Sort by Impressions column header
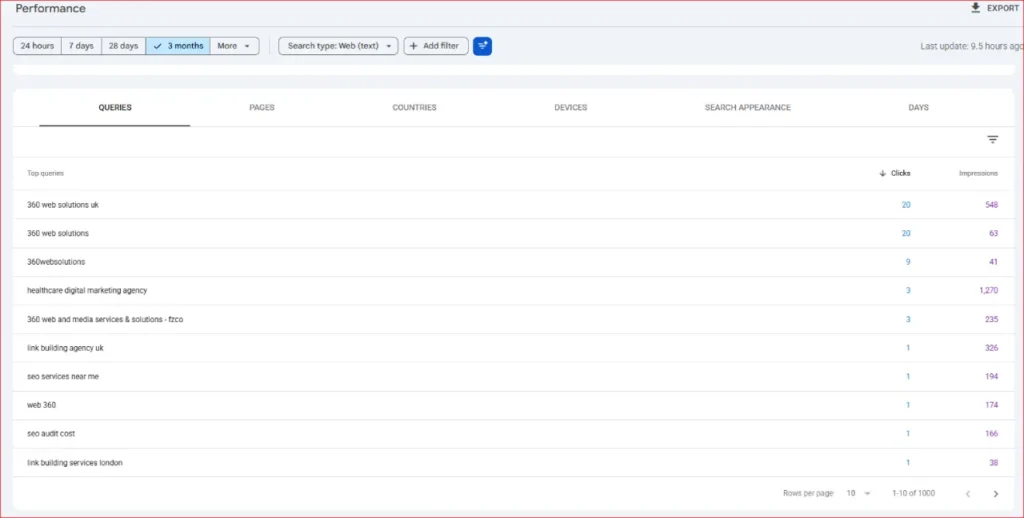 978,173
